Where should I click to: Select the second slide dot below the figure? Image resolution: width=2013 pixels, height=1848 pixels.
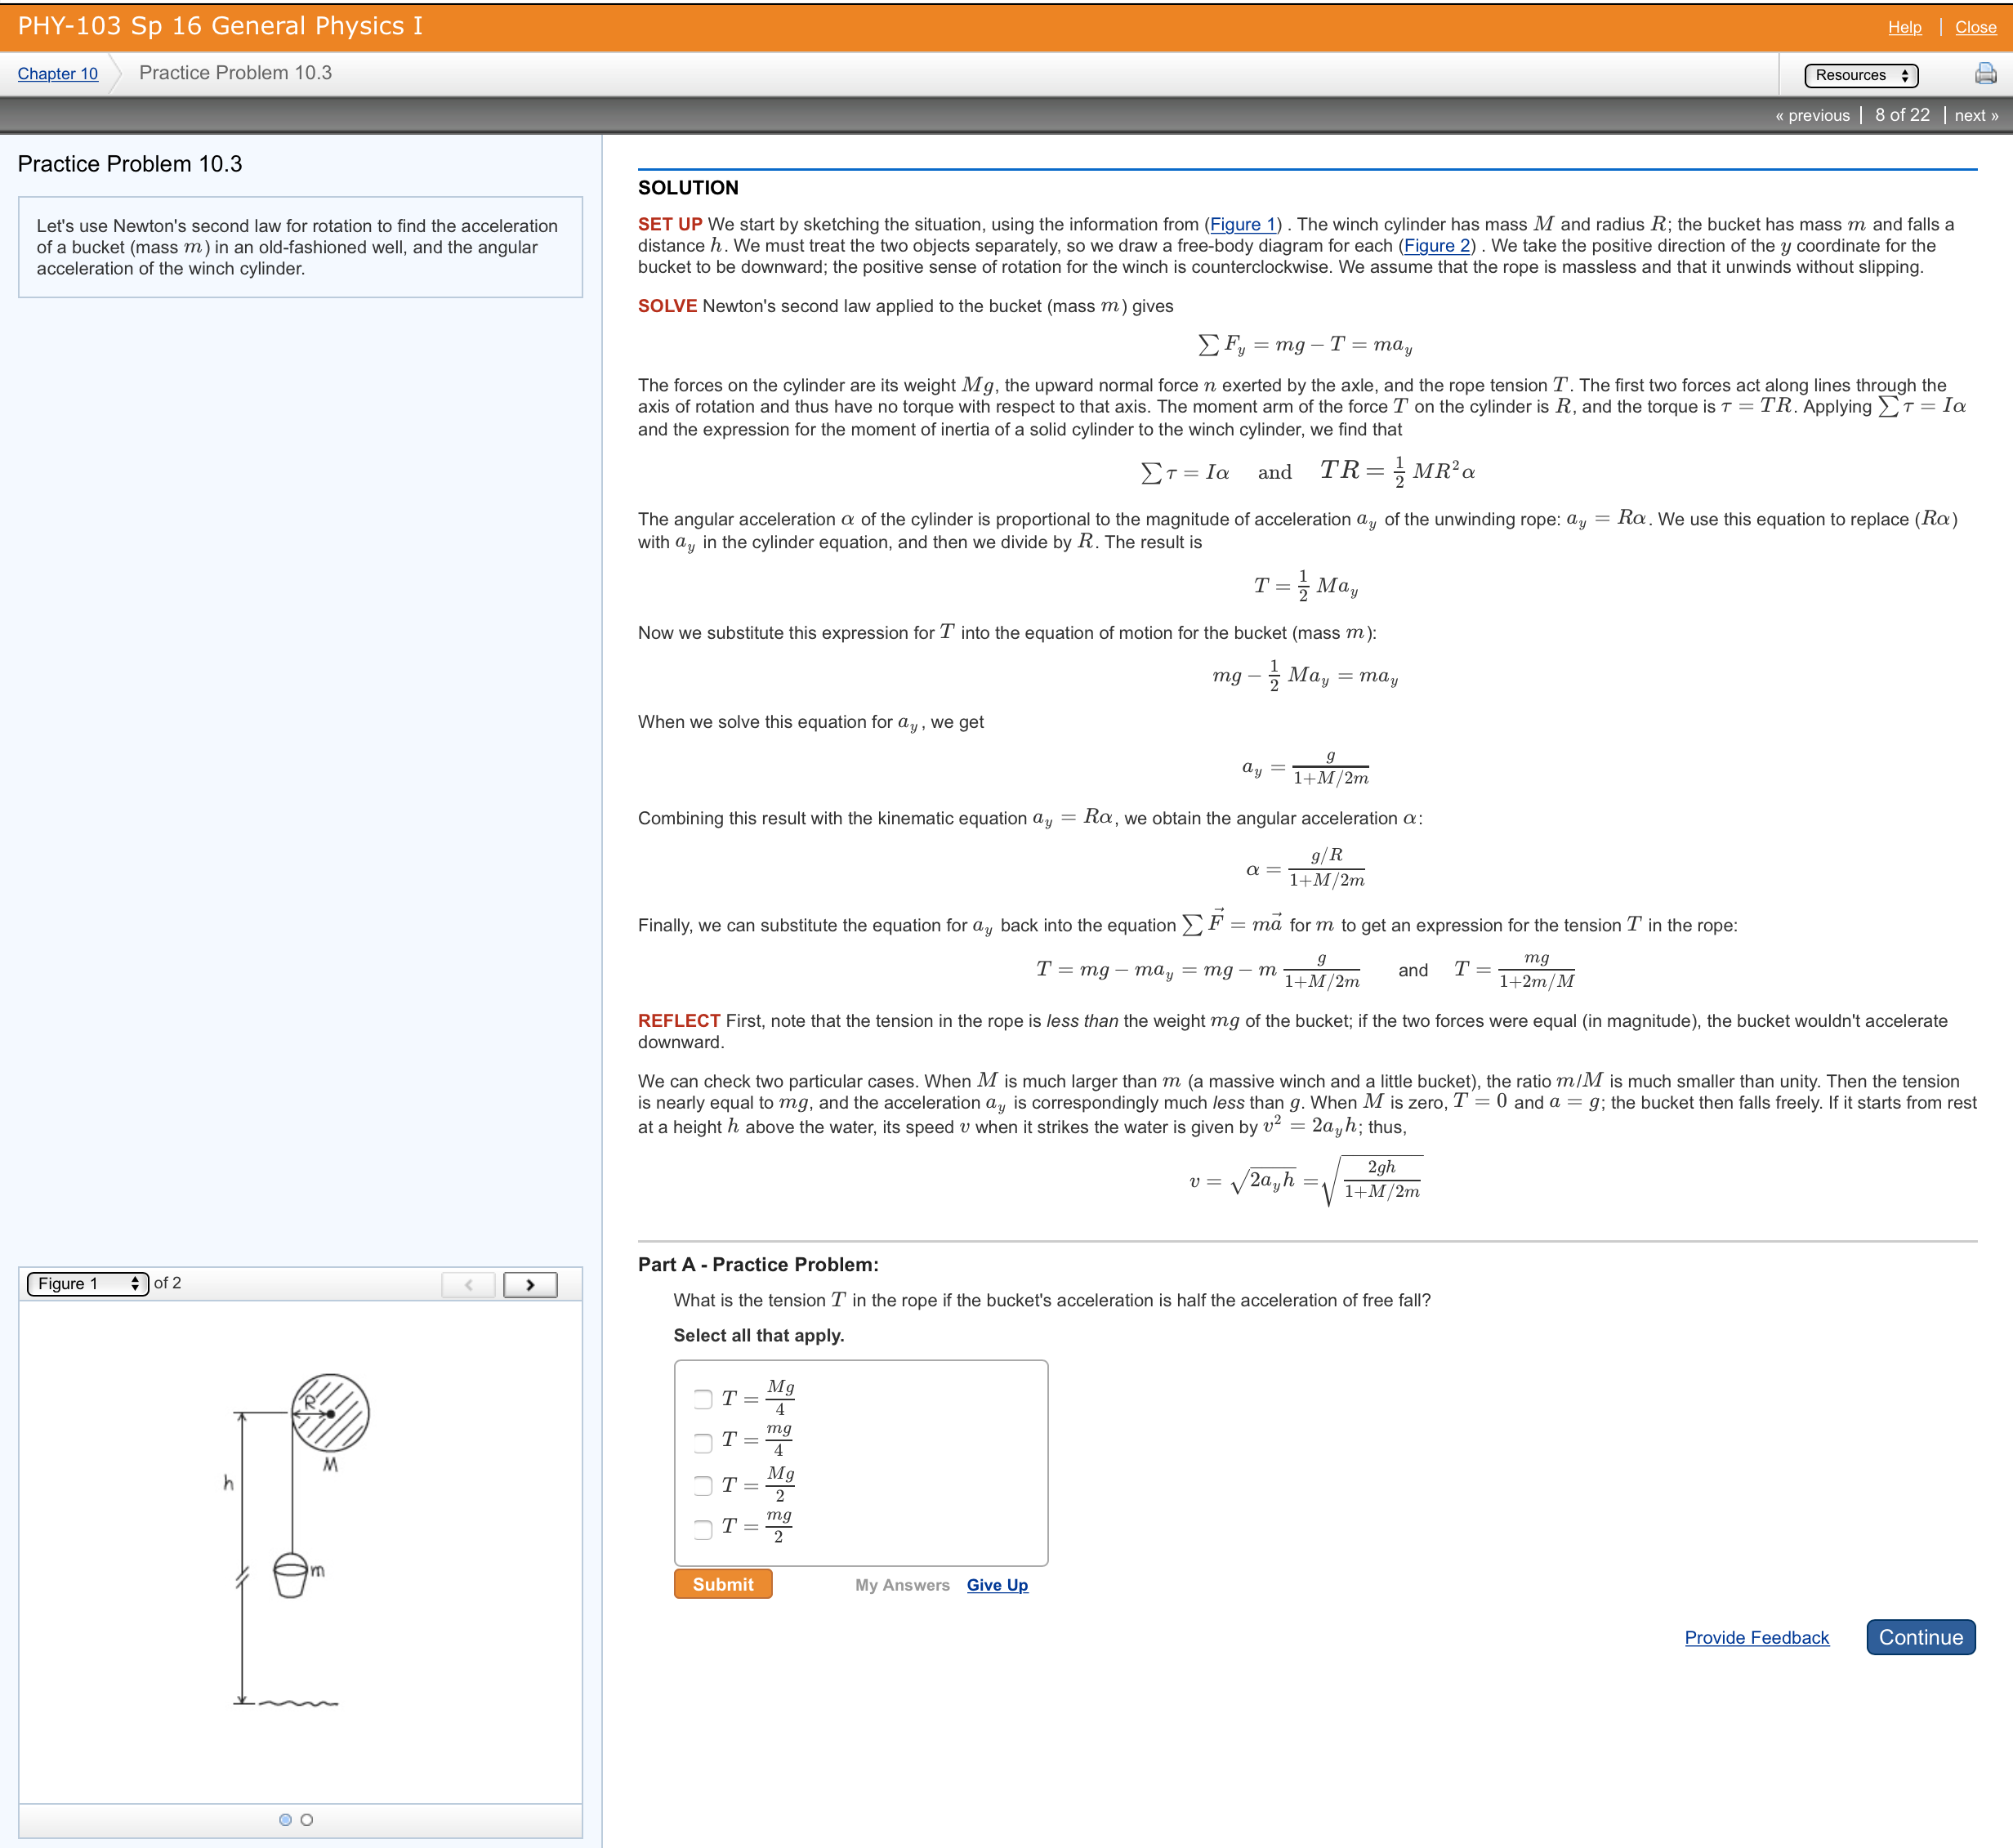pos(306,1819)
